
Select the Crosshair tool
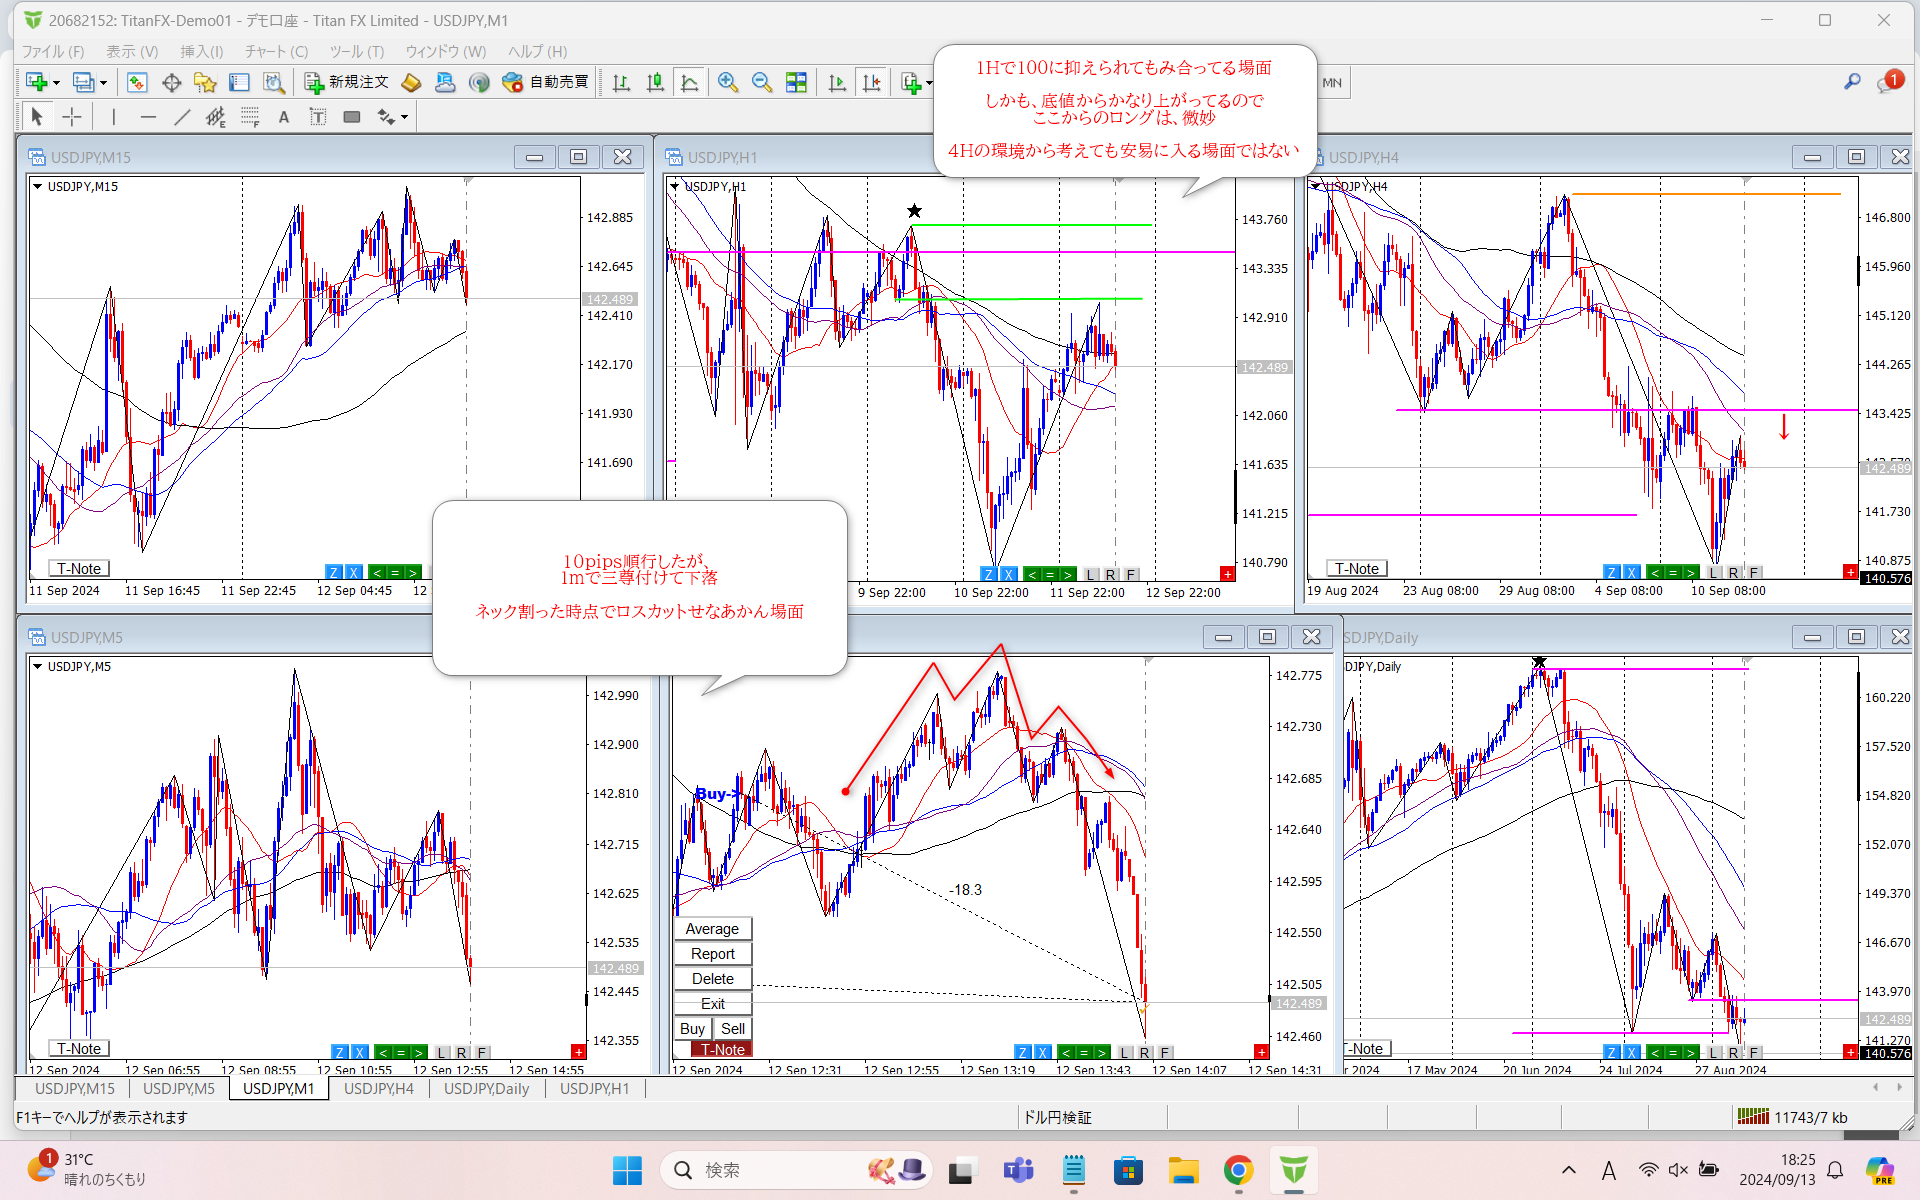[x=72, y=117]
